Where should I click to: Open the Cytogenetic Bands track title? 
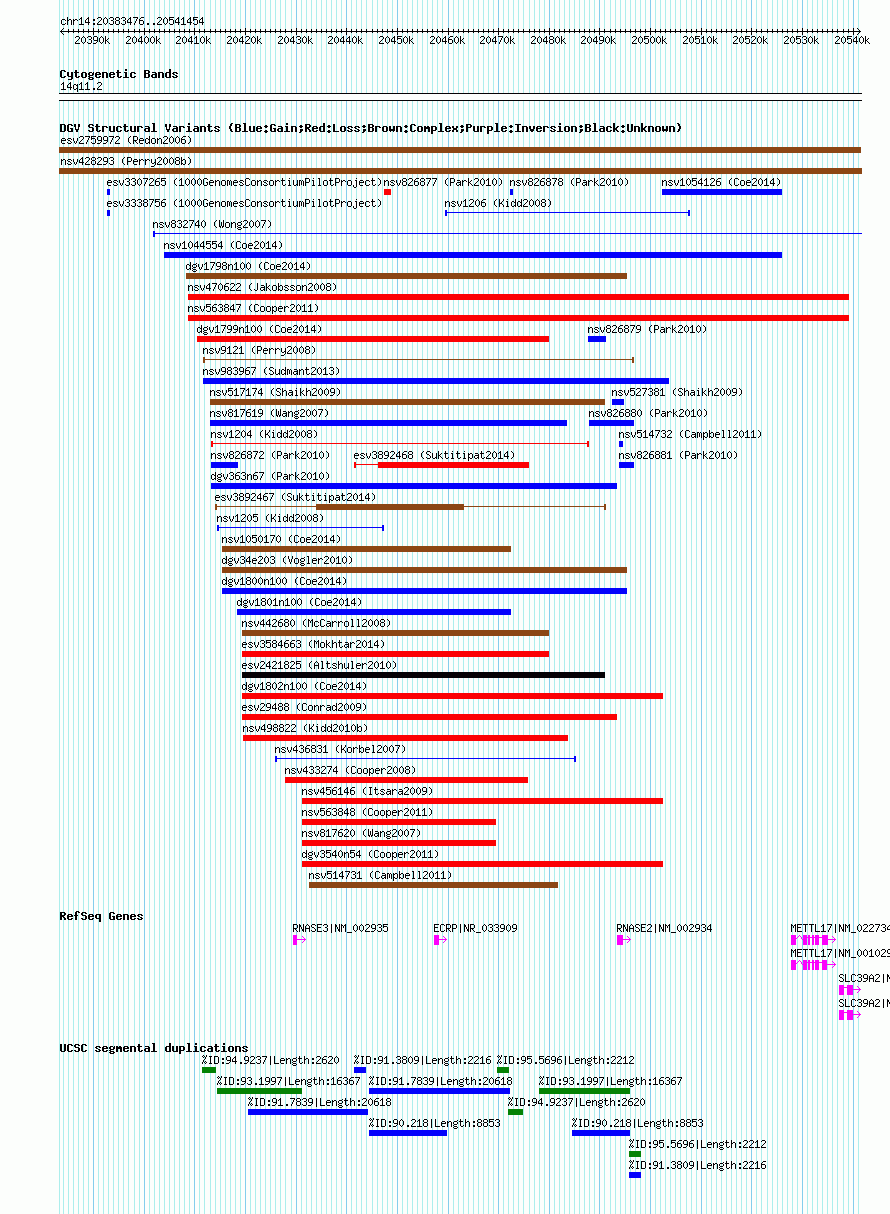pos(119,74)
